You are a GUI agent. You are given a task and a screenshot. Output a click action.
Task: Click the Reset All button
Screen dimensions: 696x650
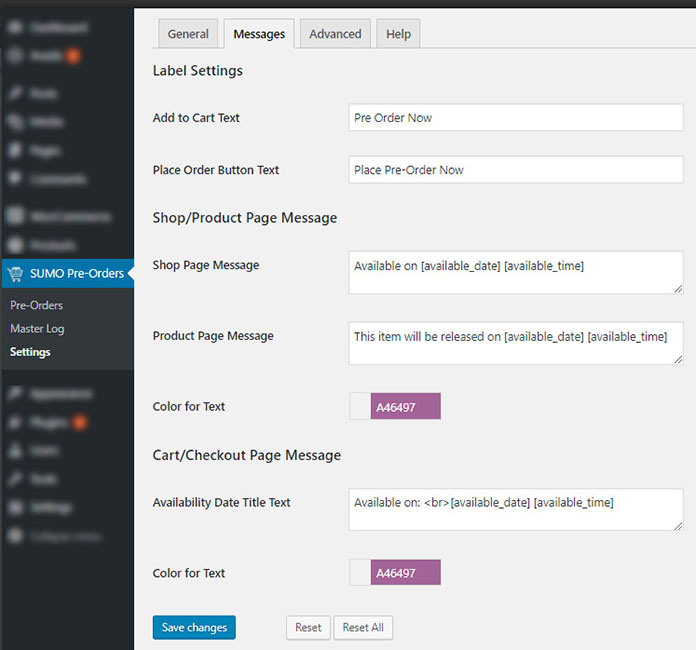tap(362, 627)
